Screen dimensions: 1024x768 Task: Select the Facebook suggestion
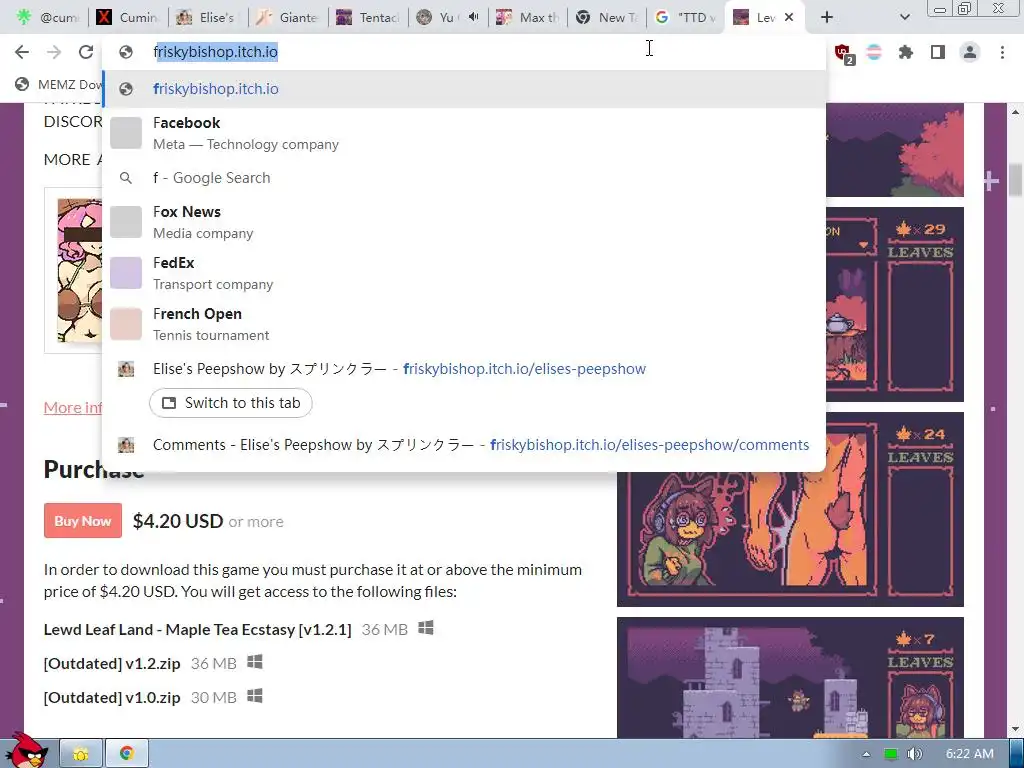point(464,133)
